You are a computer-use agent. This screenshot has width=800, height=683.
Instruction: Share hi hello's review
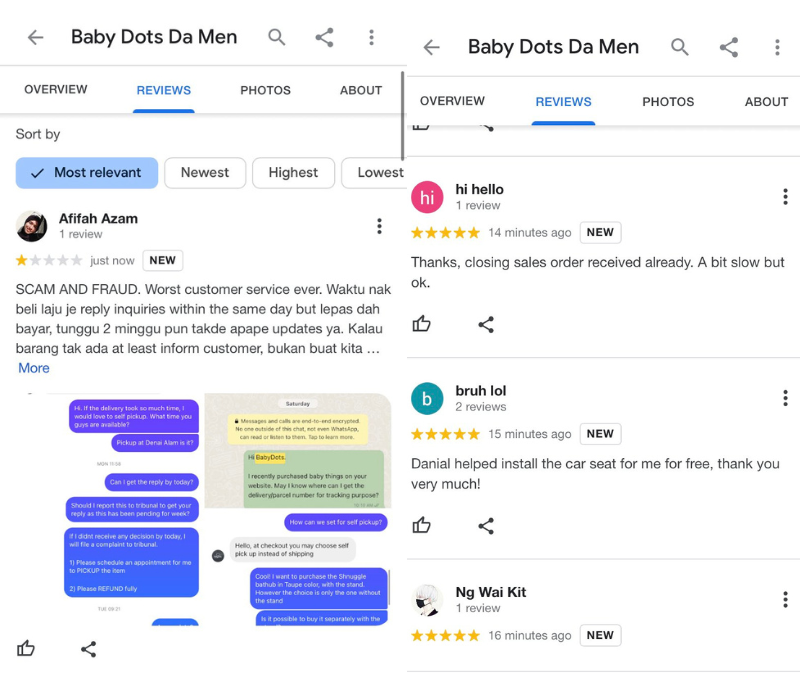coord(486,324)
